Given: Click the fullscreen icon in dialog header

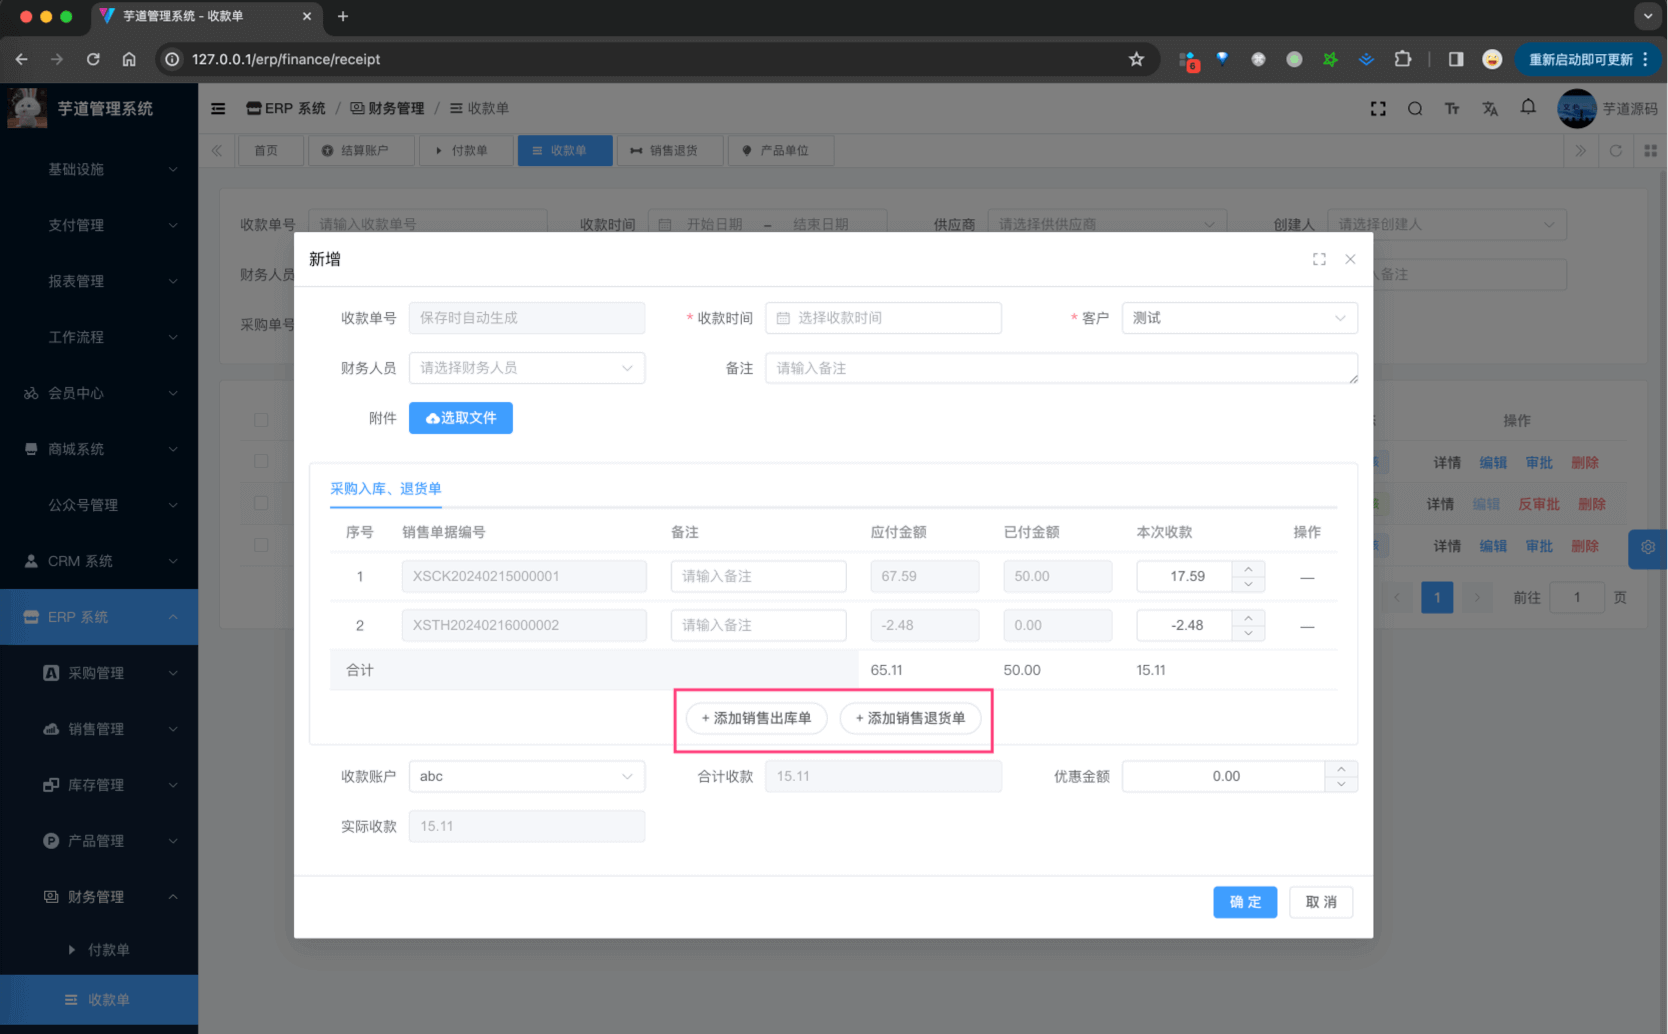Looking at the screenshot, I should tap(1319, 259).
